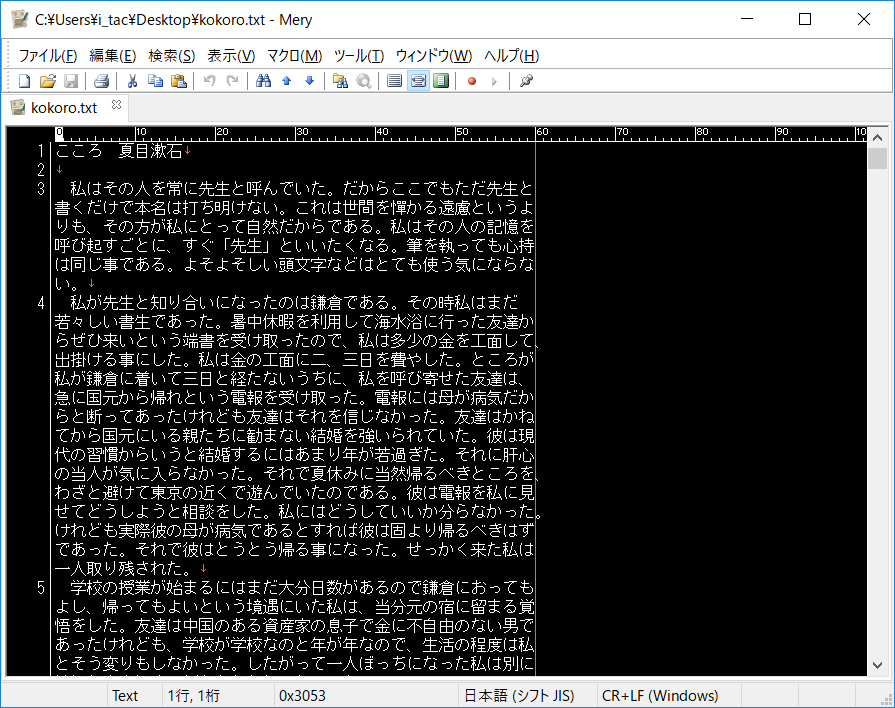Click line number 4 in the margin

(x=41, y=303)
